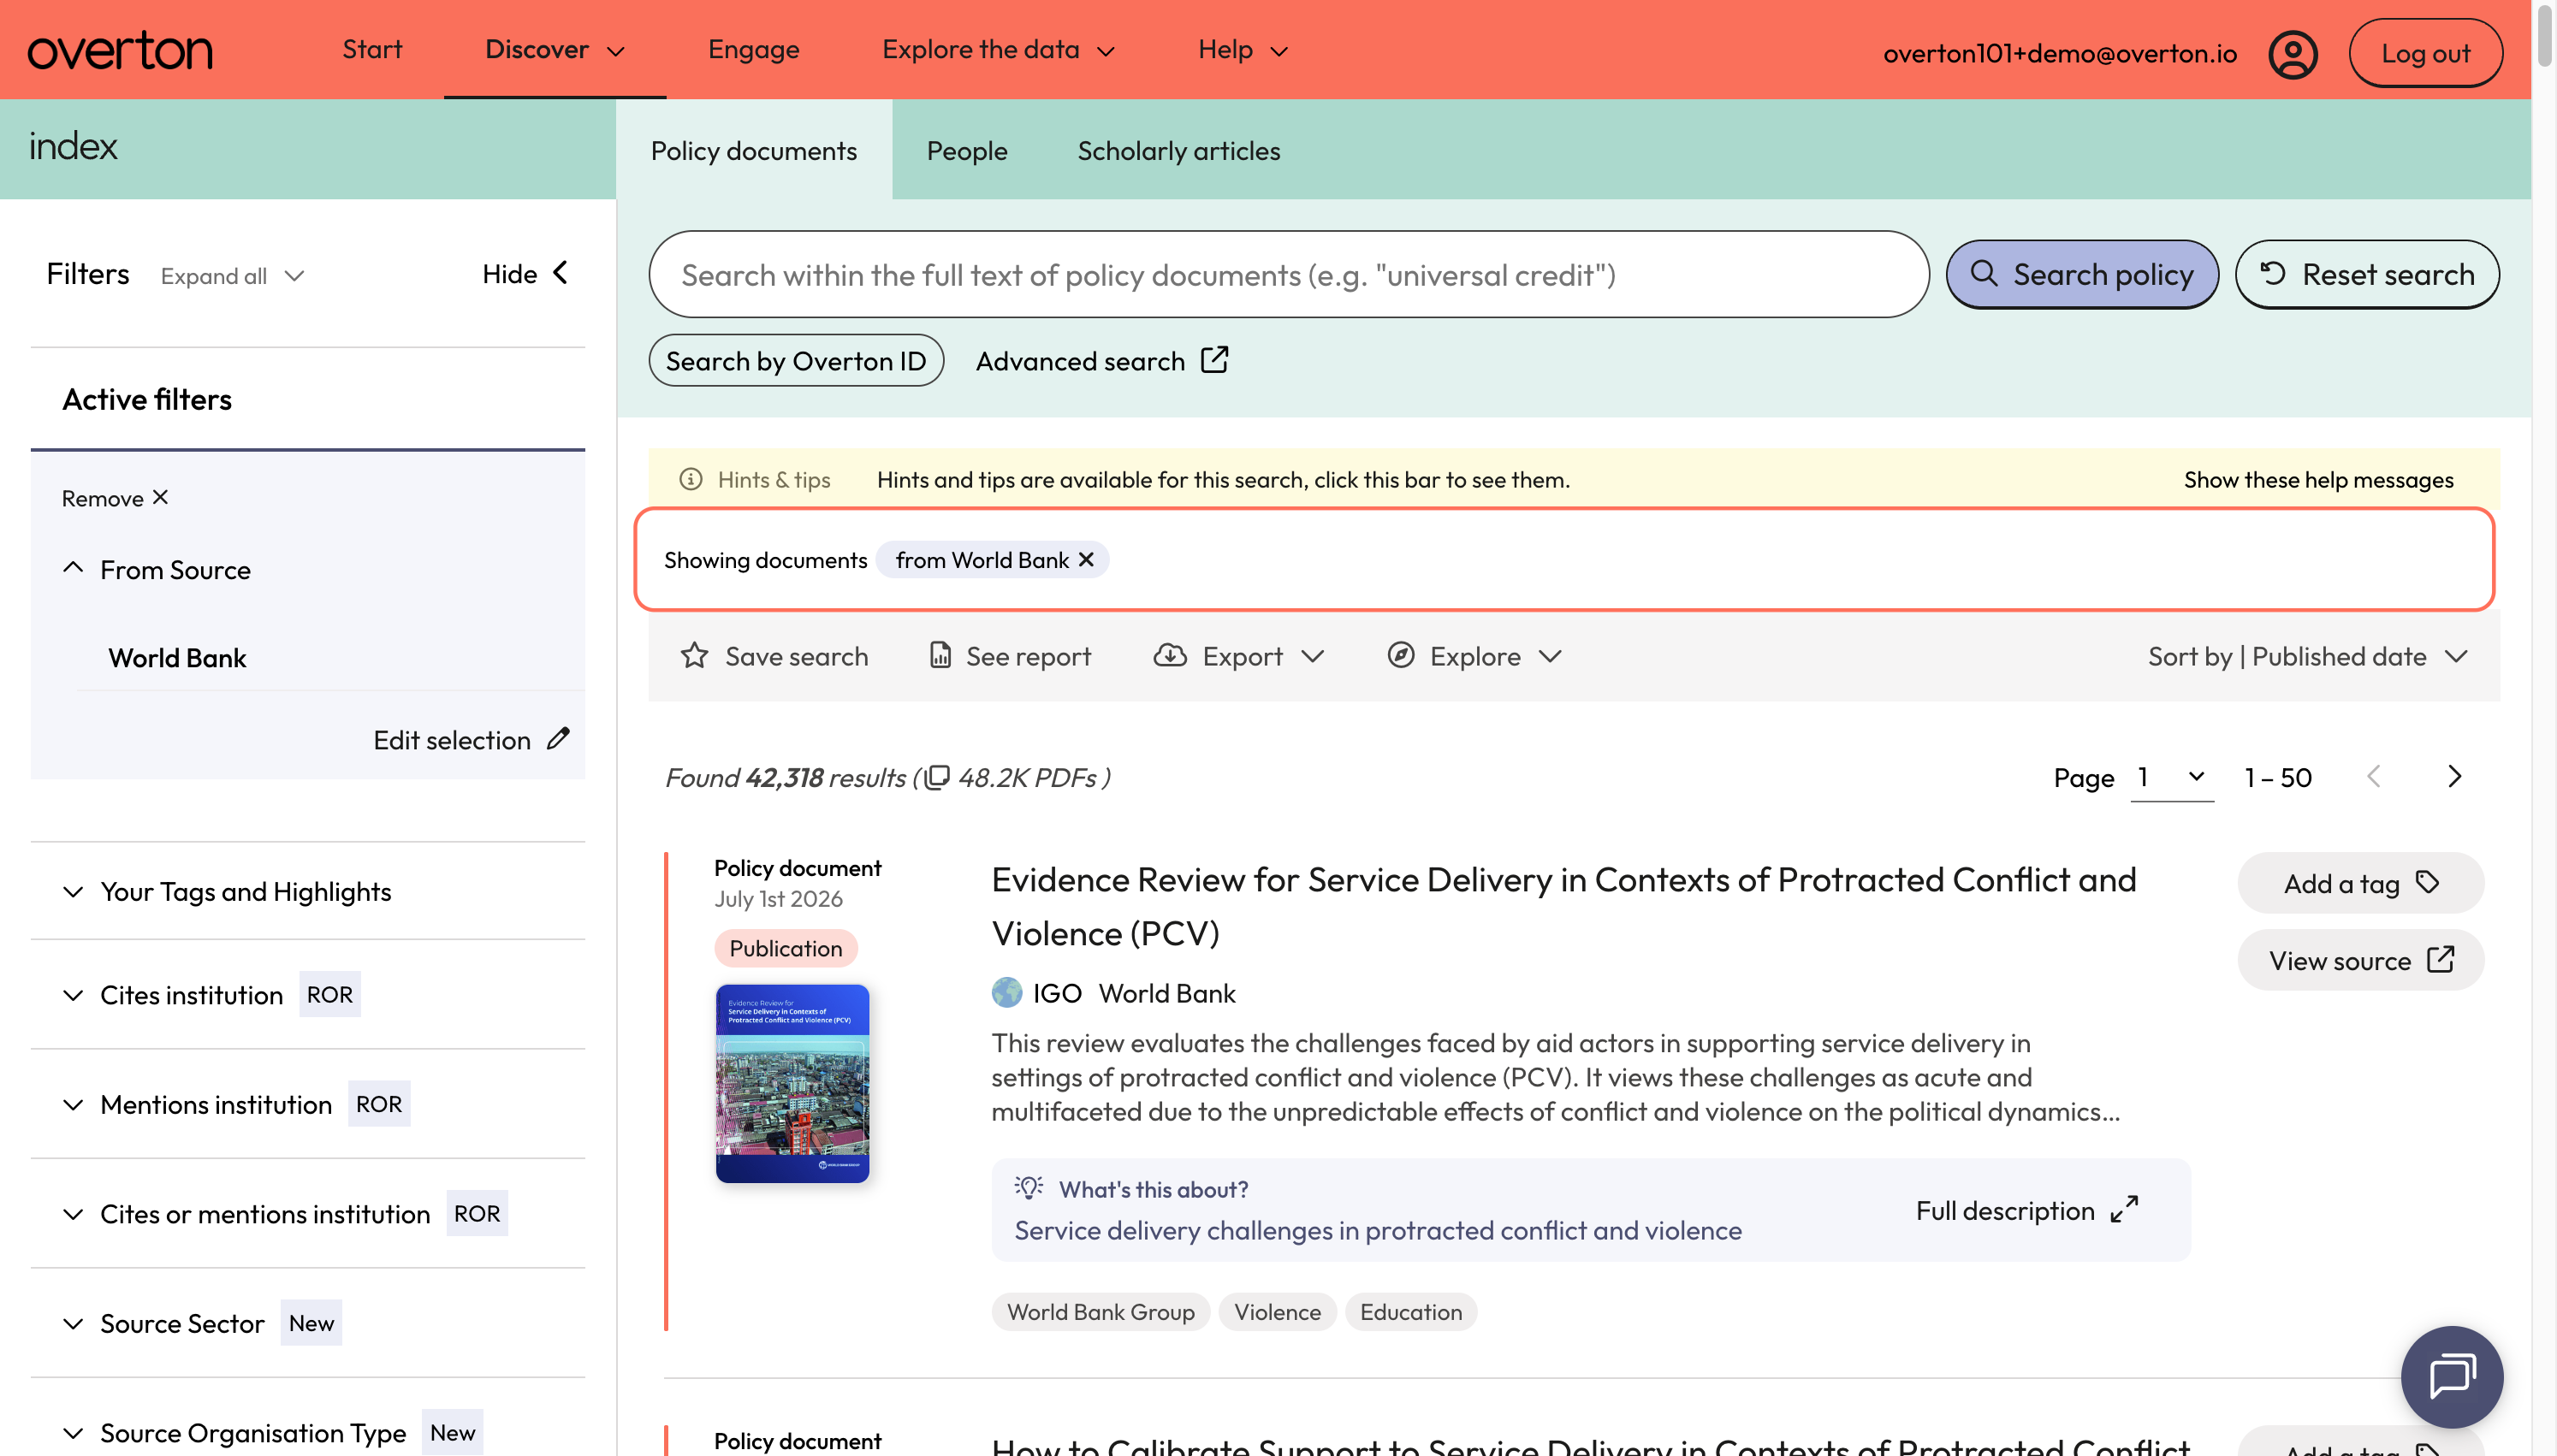2557x1456 pixels.
Task: Click the Log out button
Action: tap(2425, 53)
